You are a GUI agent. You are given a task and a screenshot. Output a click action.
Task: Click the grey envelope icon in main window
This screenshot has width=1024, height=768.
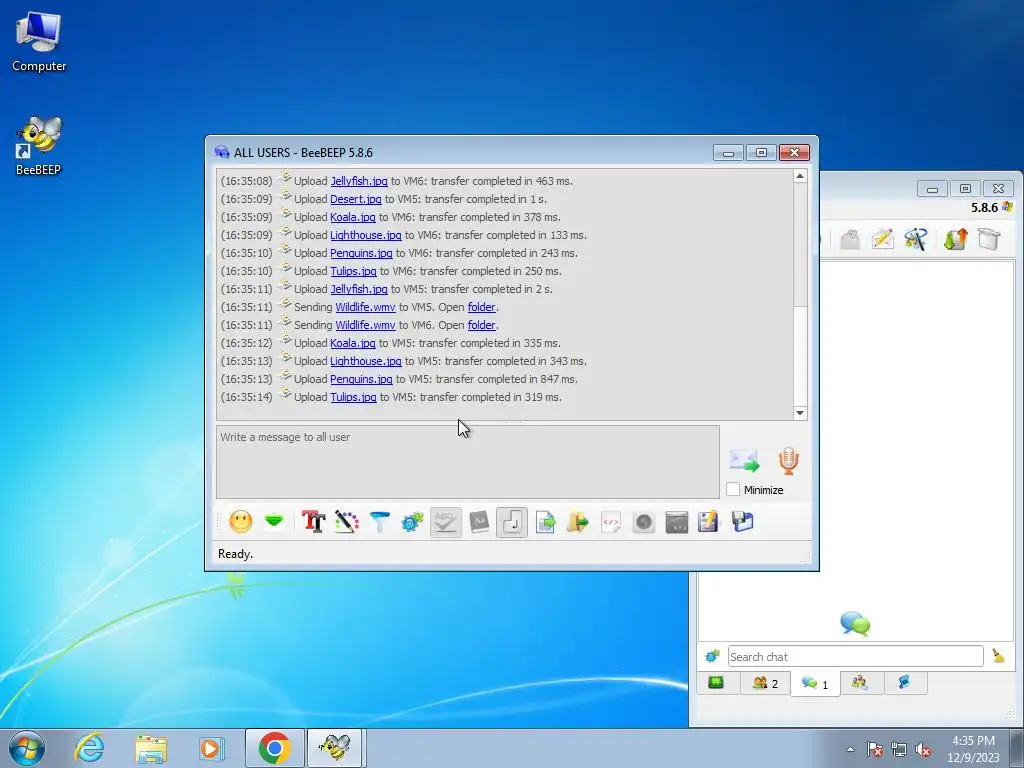pyautogui.click(x=850, y=239)
